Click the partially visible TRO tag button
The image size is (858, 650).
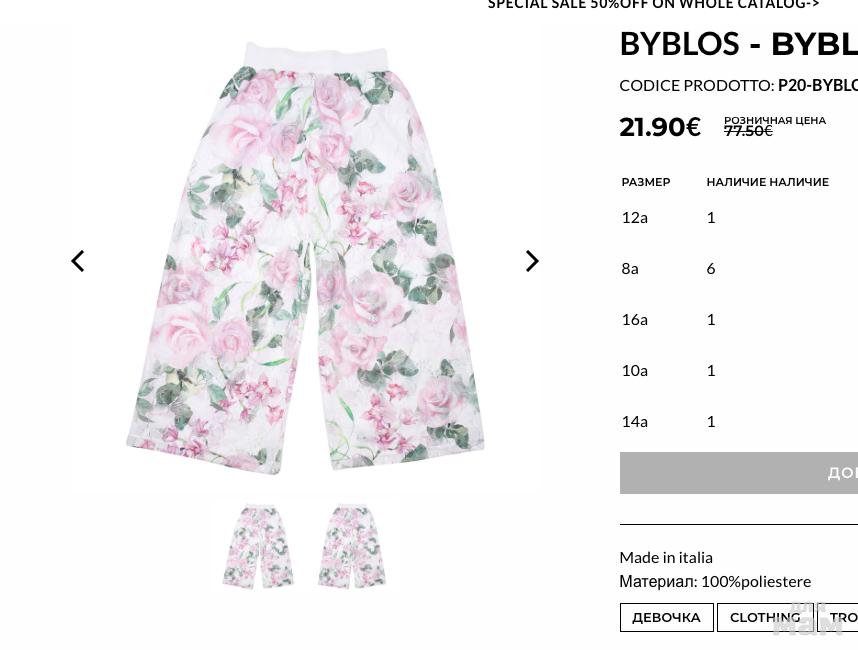tap(838, 617)
